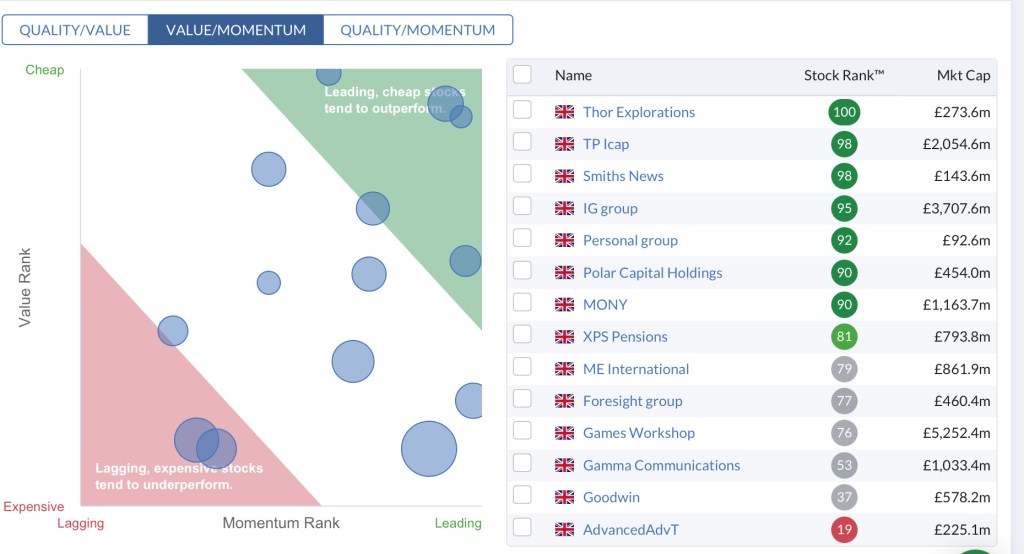The image size is (1024, 554).
Task: Click the UK flag next to Games Workshop
Action: 564,433
